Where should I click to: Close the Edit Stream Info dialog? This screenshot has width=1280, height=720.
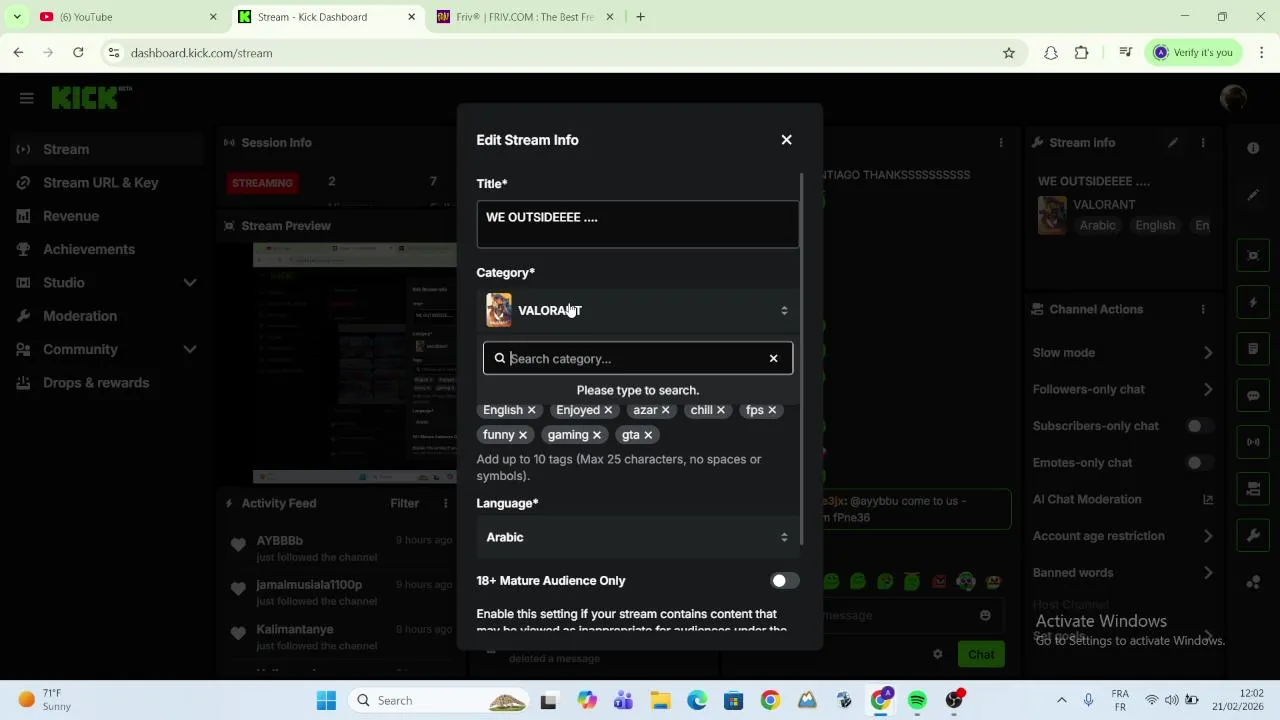click(x=786, y=140)
